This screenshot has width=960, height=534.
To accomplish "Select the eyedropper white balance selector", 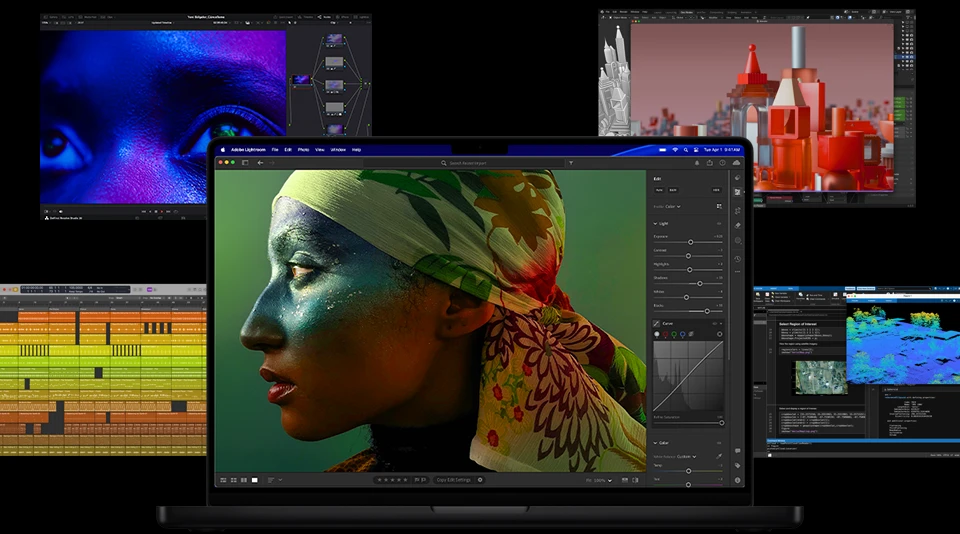I will pyautogui.click(x=718, y=456).
